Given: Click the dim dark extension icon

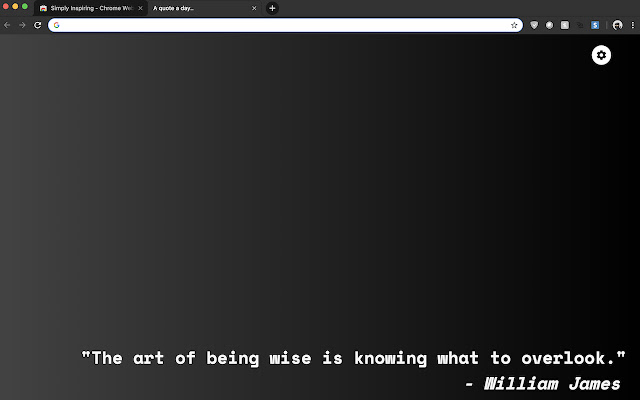Looking at the screenshot, I should click(x=580, y=25).
